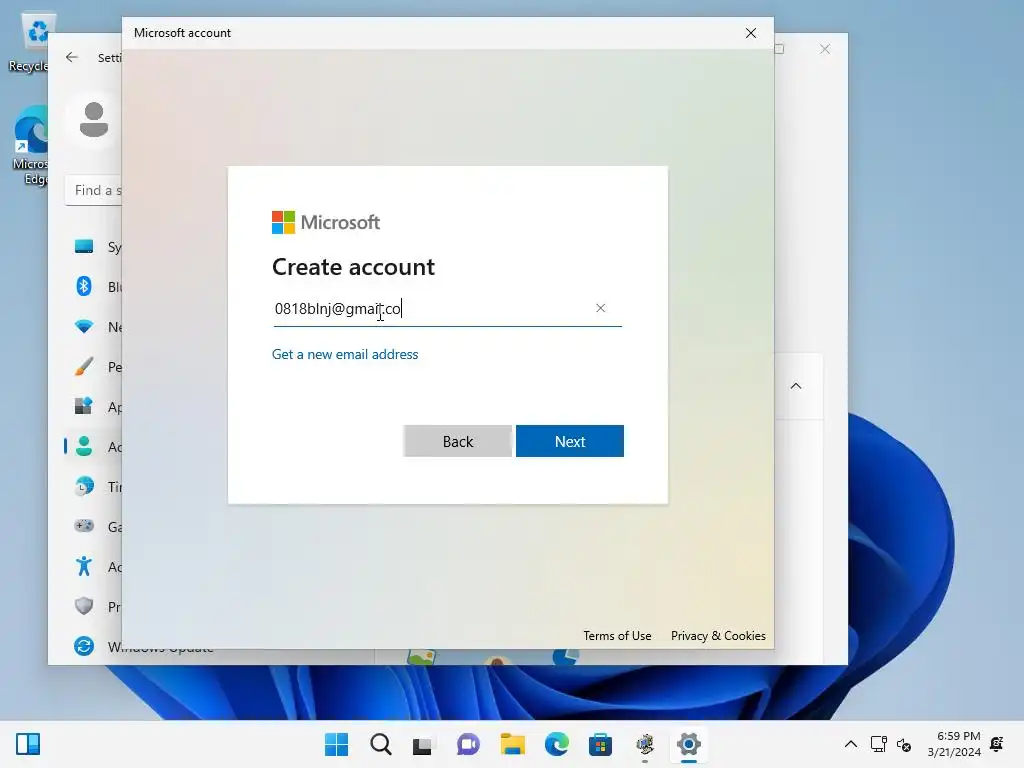Click the Settings back arrow

click(x=72, y=57)
